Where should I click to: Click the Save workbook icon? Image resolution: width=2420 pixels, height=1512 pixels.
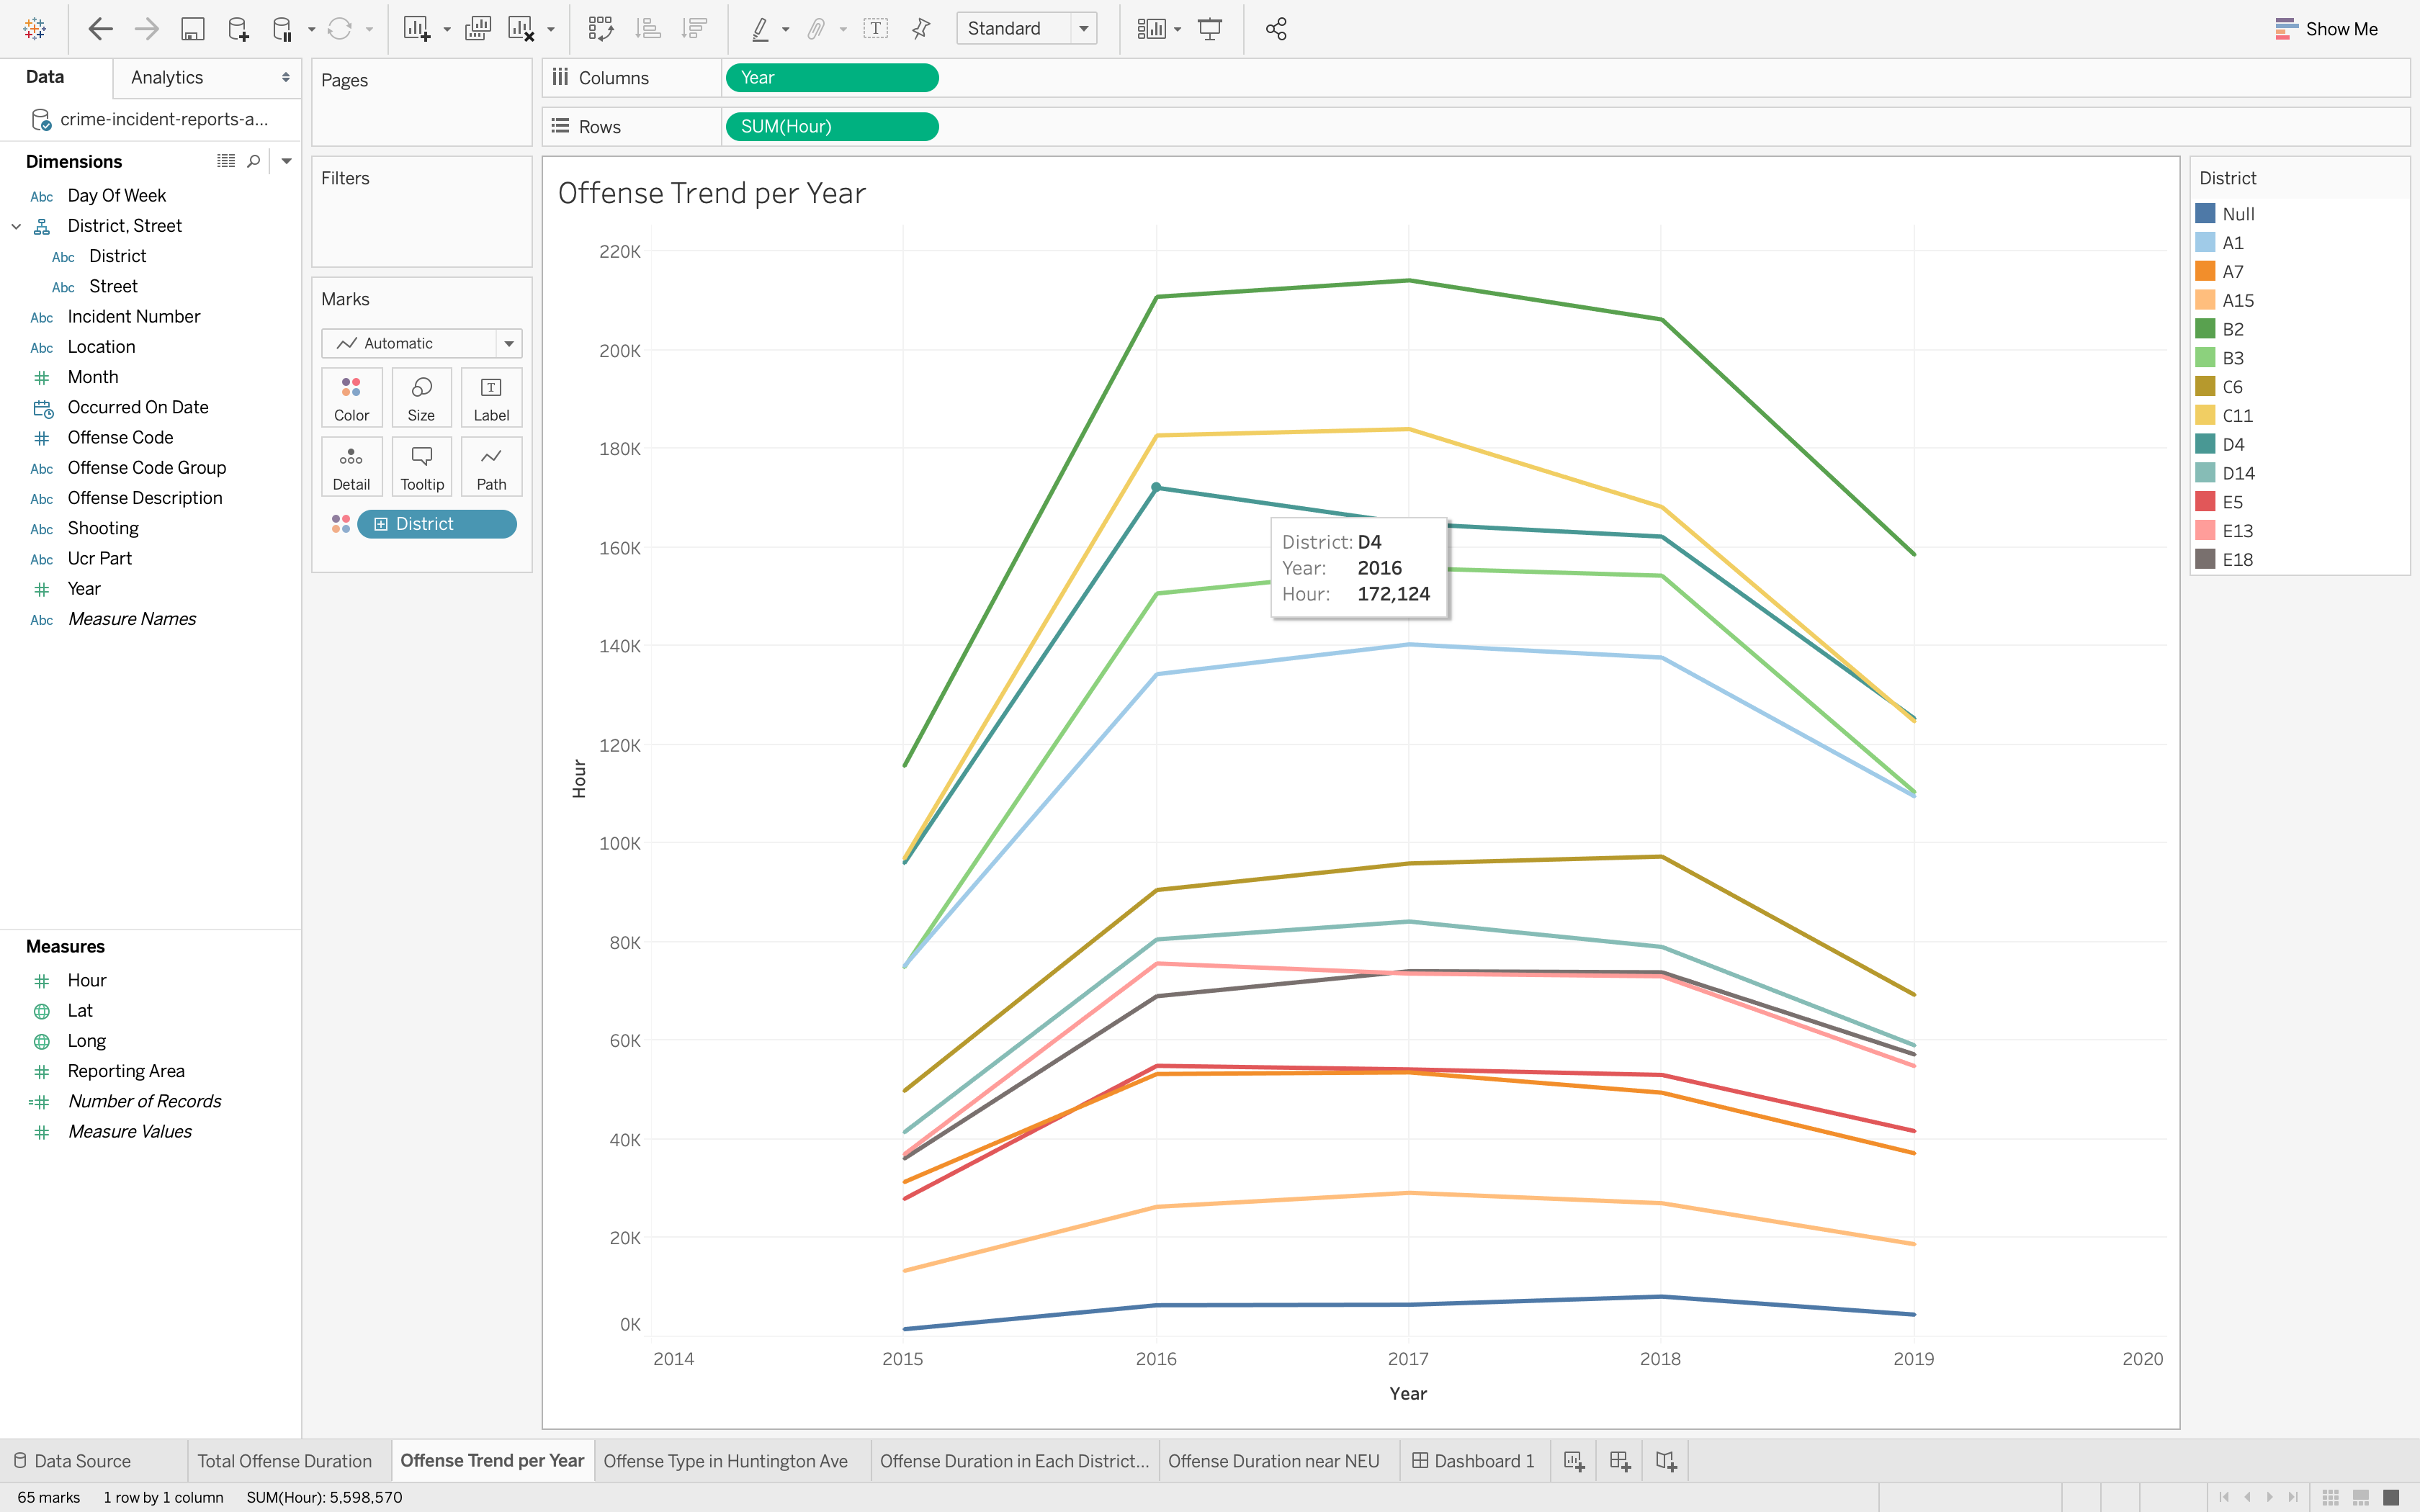(x=192, y=29)
